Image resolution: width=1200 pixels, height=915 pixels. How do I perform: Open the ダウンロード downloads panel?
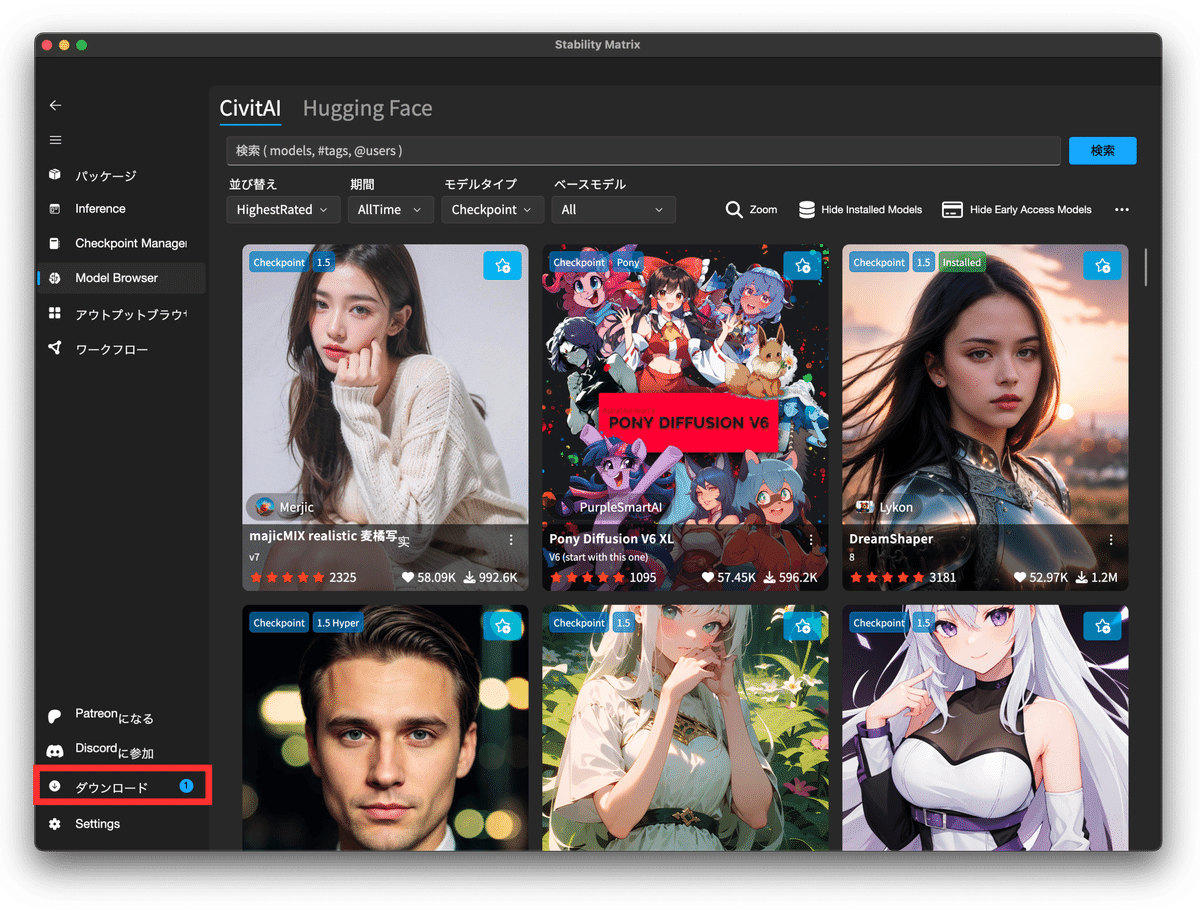(122, 787)
